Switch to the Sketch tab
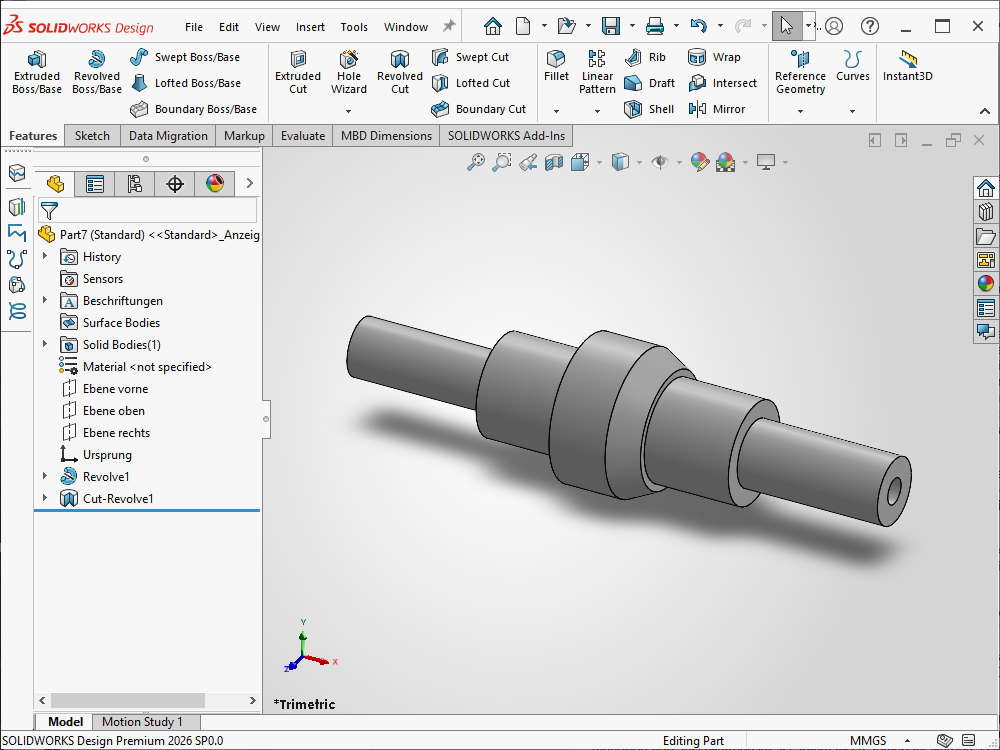 point(92,136)
